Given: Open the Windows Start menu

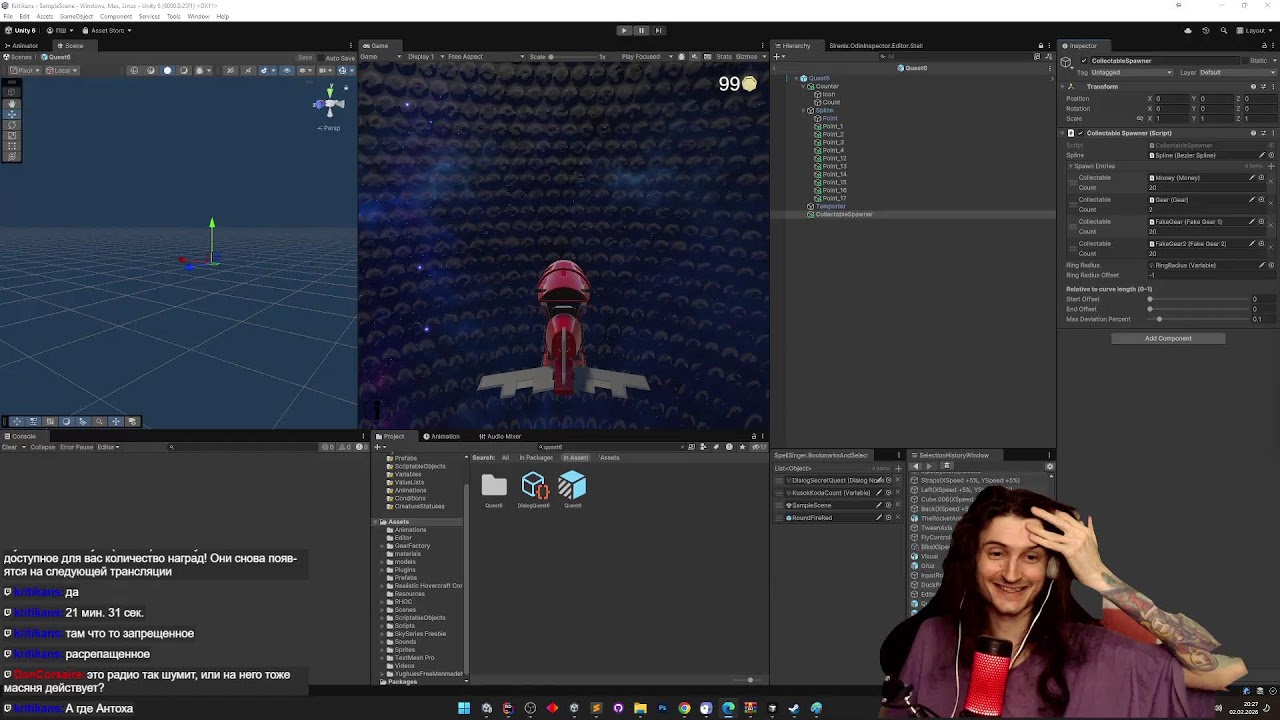Looking at the screenshot, I should pos(464,708).
